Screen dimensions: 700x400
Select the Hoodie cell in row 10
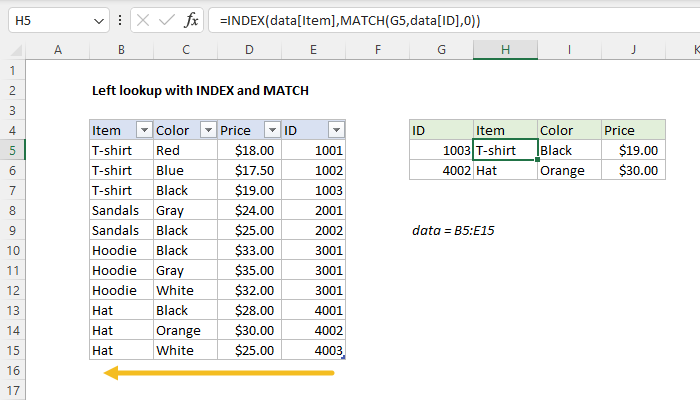121,250
